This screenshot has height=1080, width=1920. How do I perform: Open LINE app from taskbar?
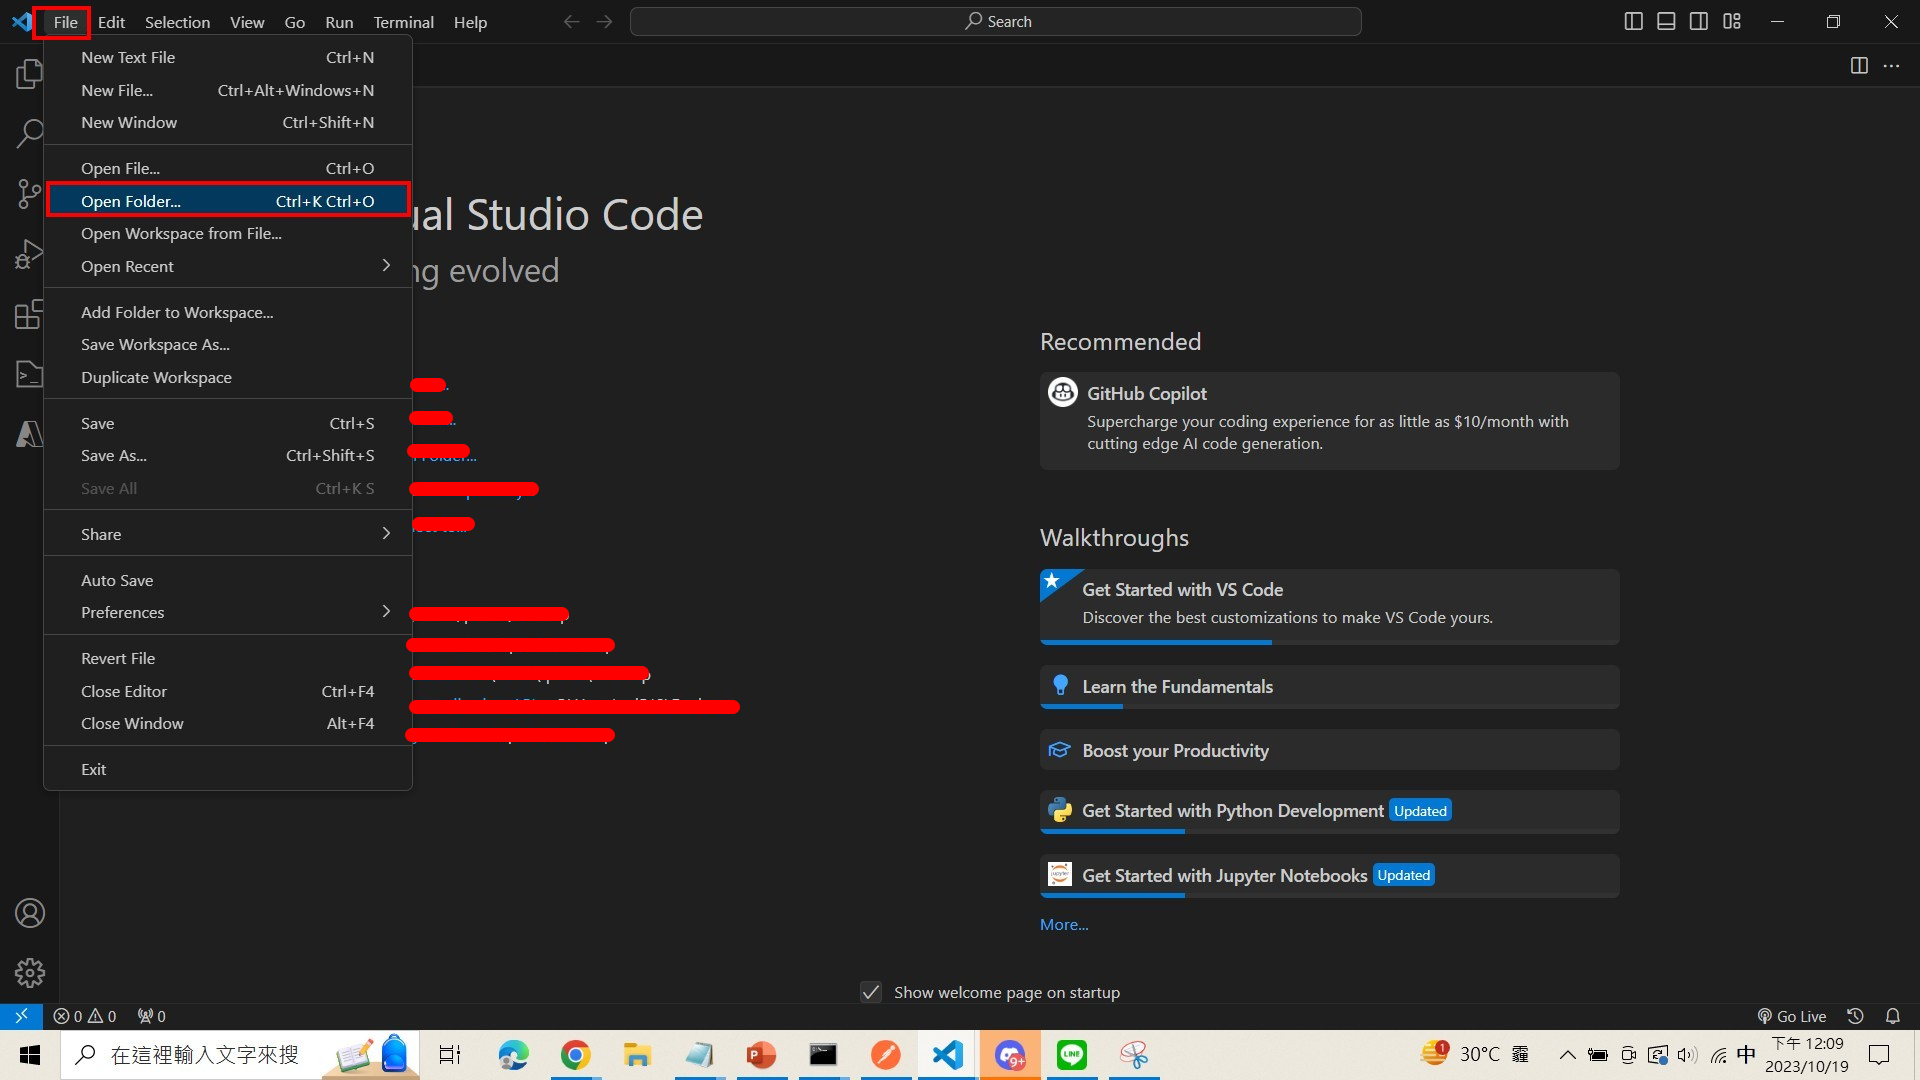click(1072, 1055)
